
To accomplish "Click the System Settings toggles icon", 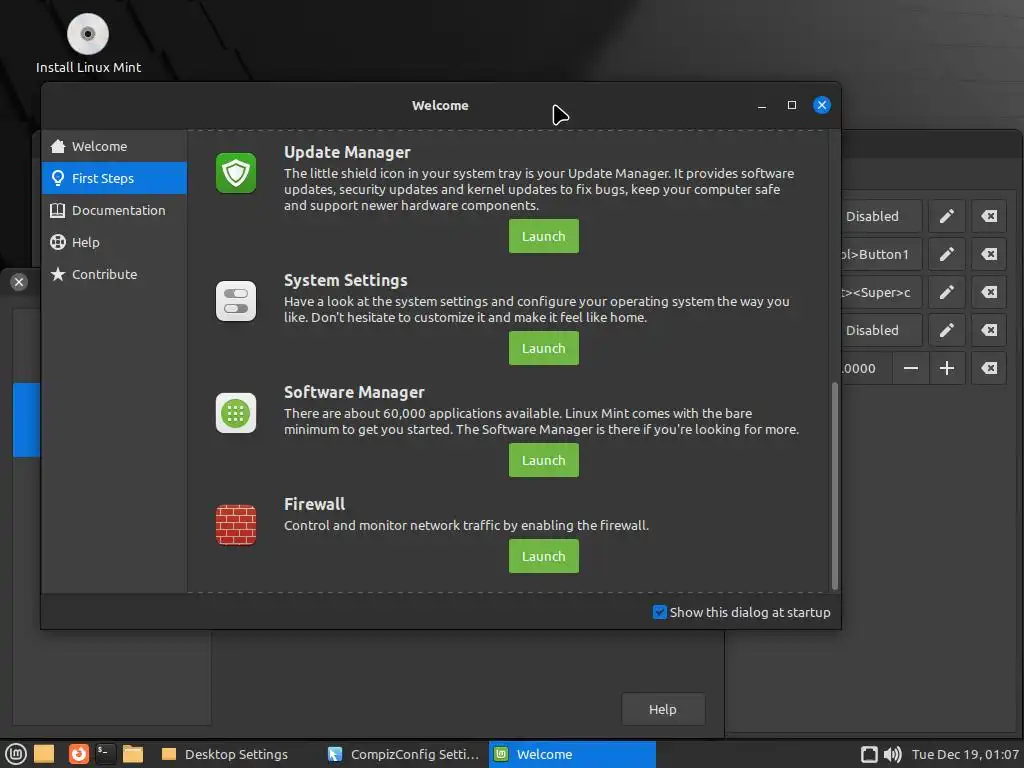I will pyautogui.click(x=236, y=301).
